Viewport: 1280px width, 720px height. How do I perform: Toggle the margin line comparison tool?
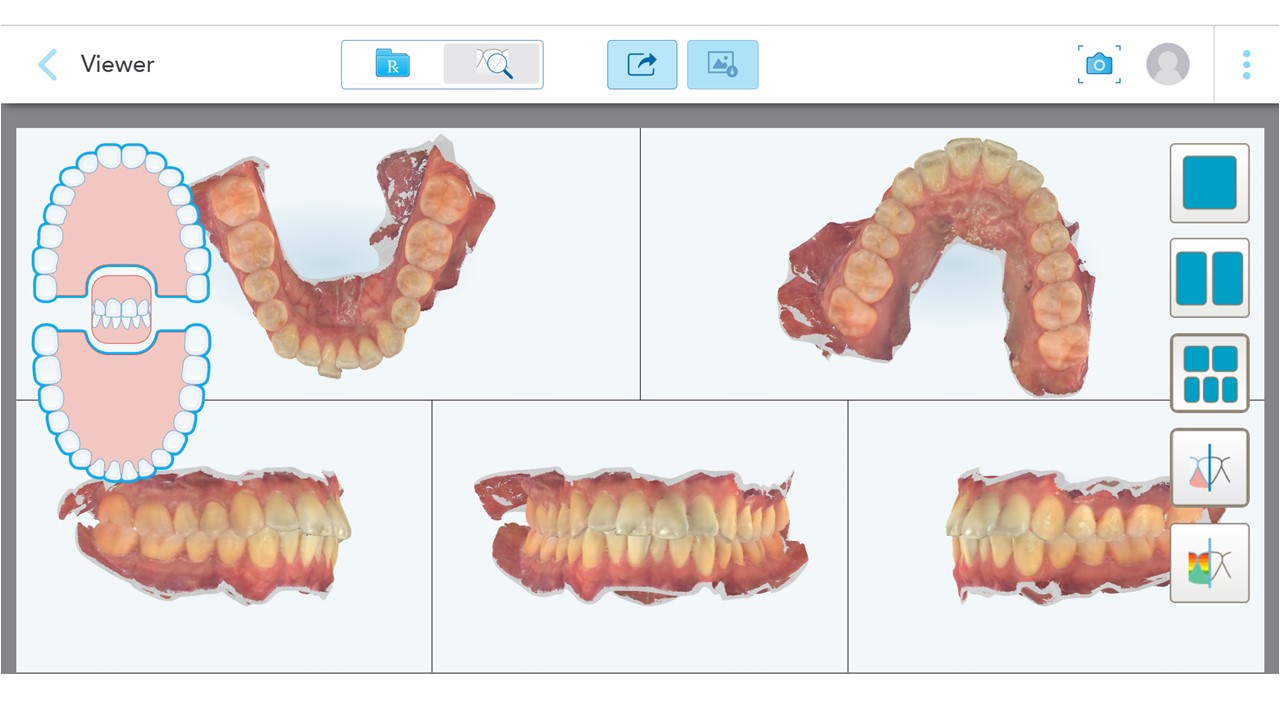pyautogui.click(x=1210, y=468)
